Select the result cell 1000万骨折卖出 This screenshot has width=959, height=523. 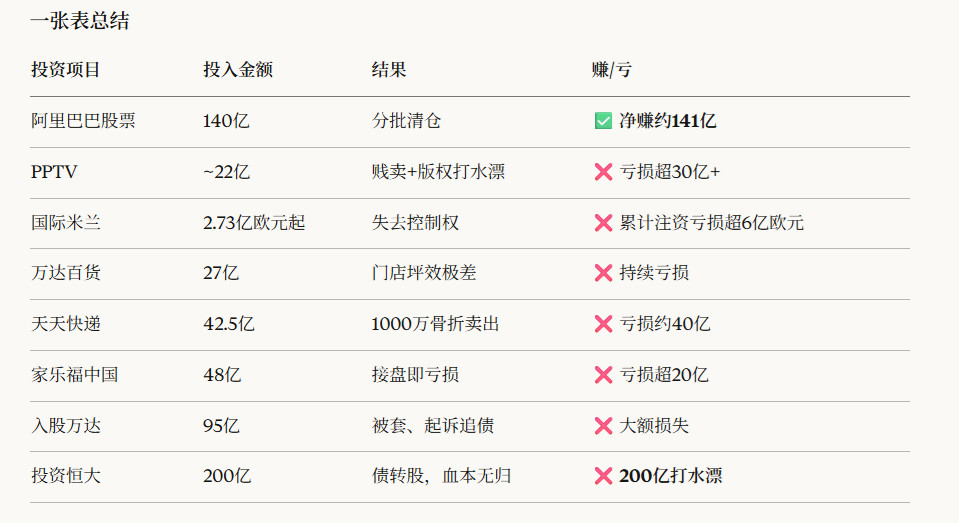point(435,324)
